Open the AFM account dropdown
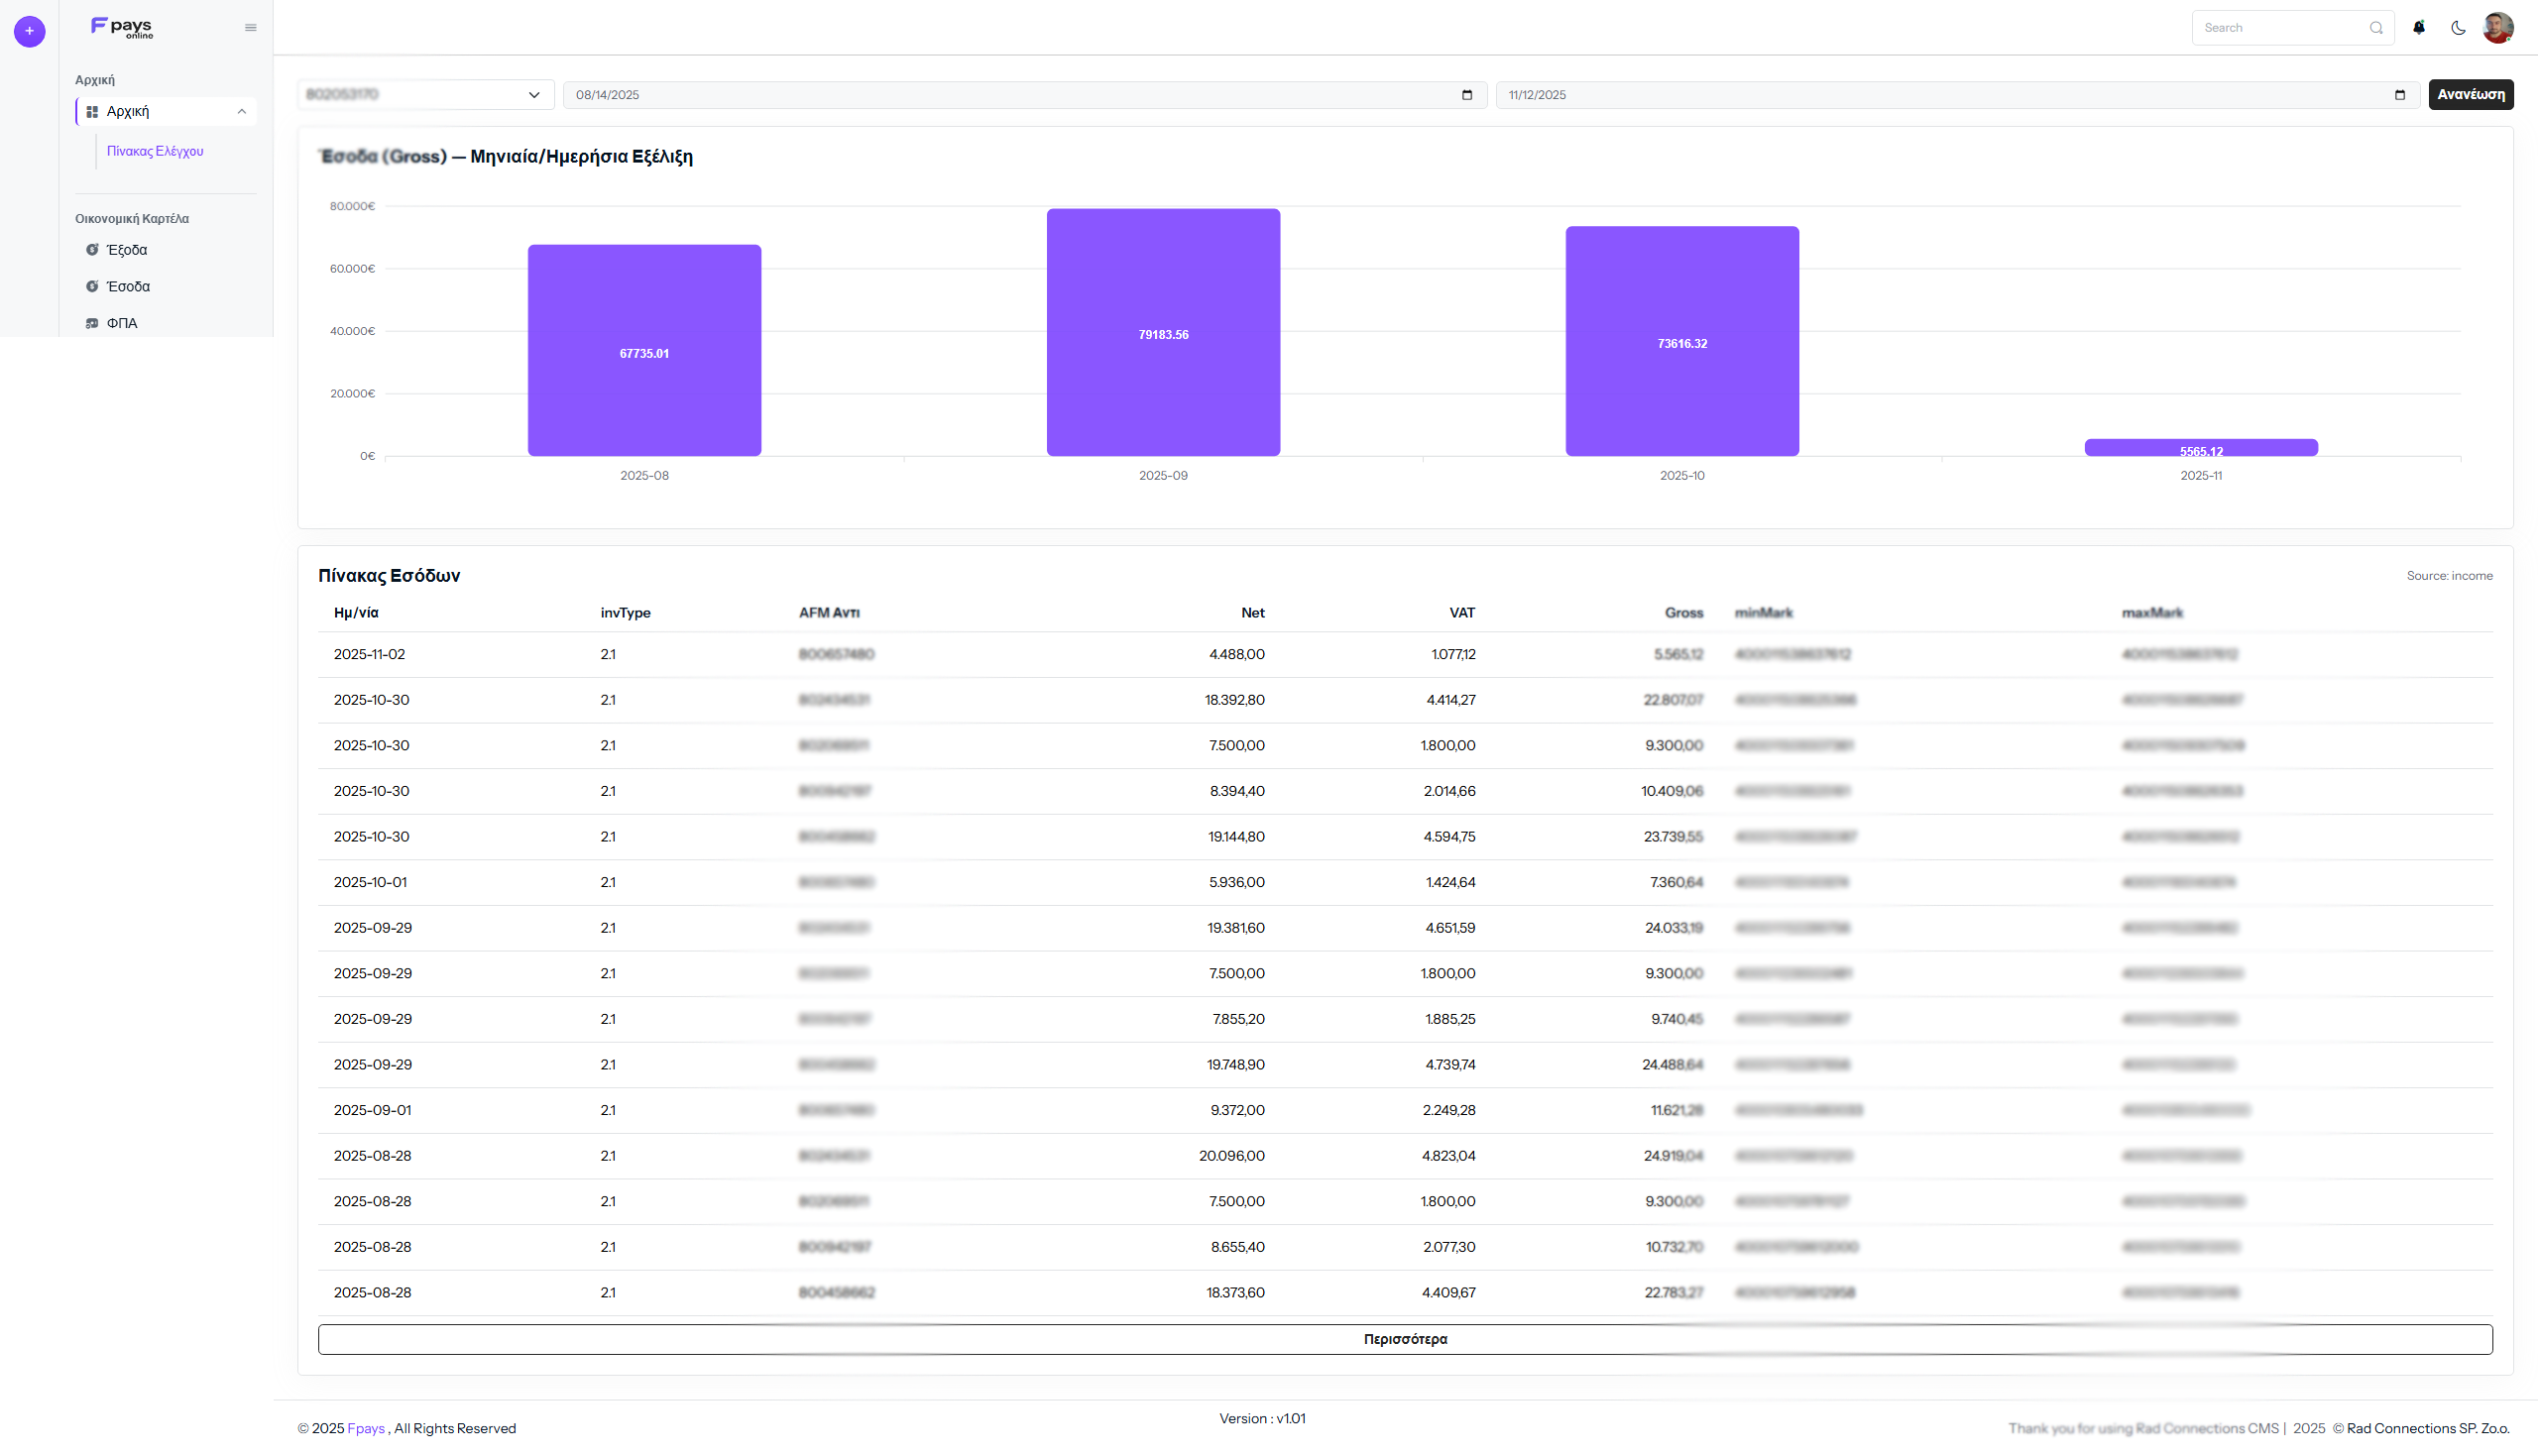The image size is (2538, 1456). point(425,95)
